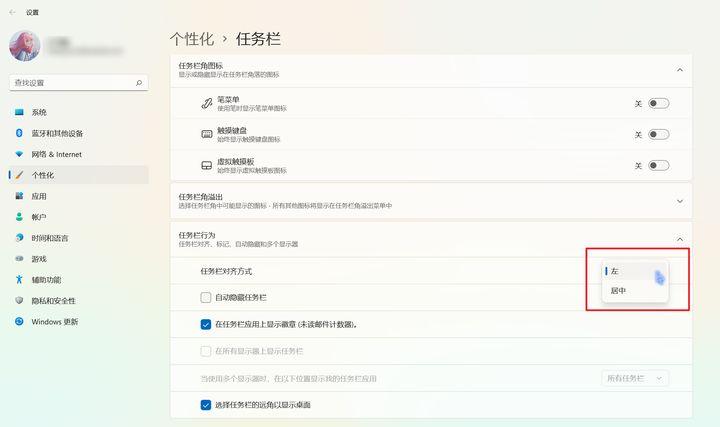Click the 笔菜单 pen icon
Image resolution: width=720 pixels, height=427 pixels.
(207, 103)
